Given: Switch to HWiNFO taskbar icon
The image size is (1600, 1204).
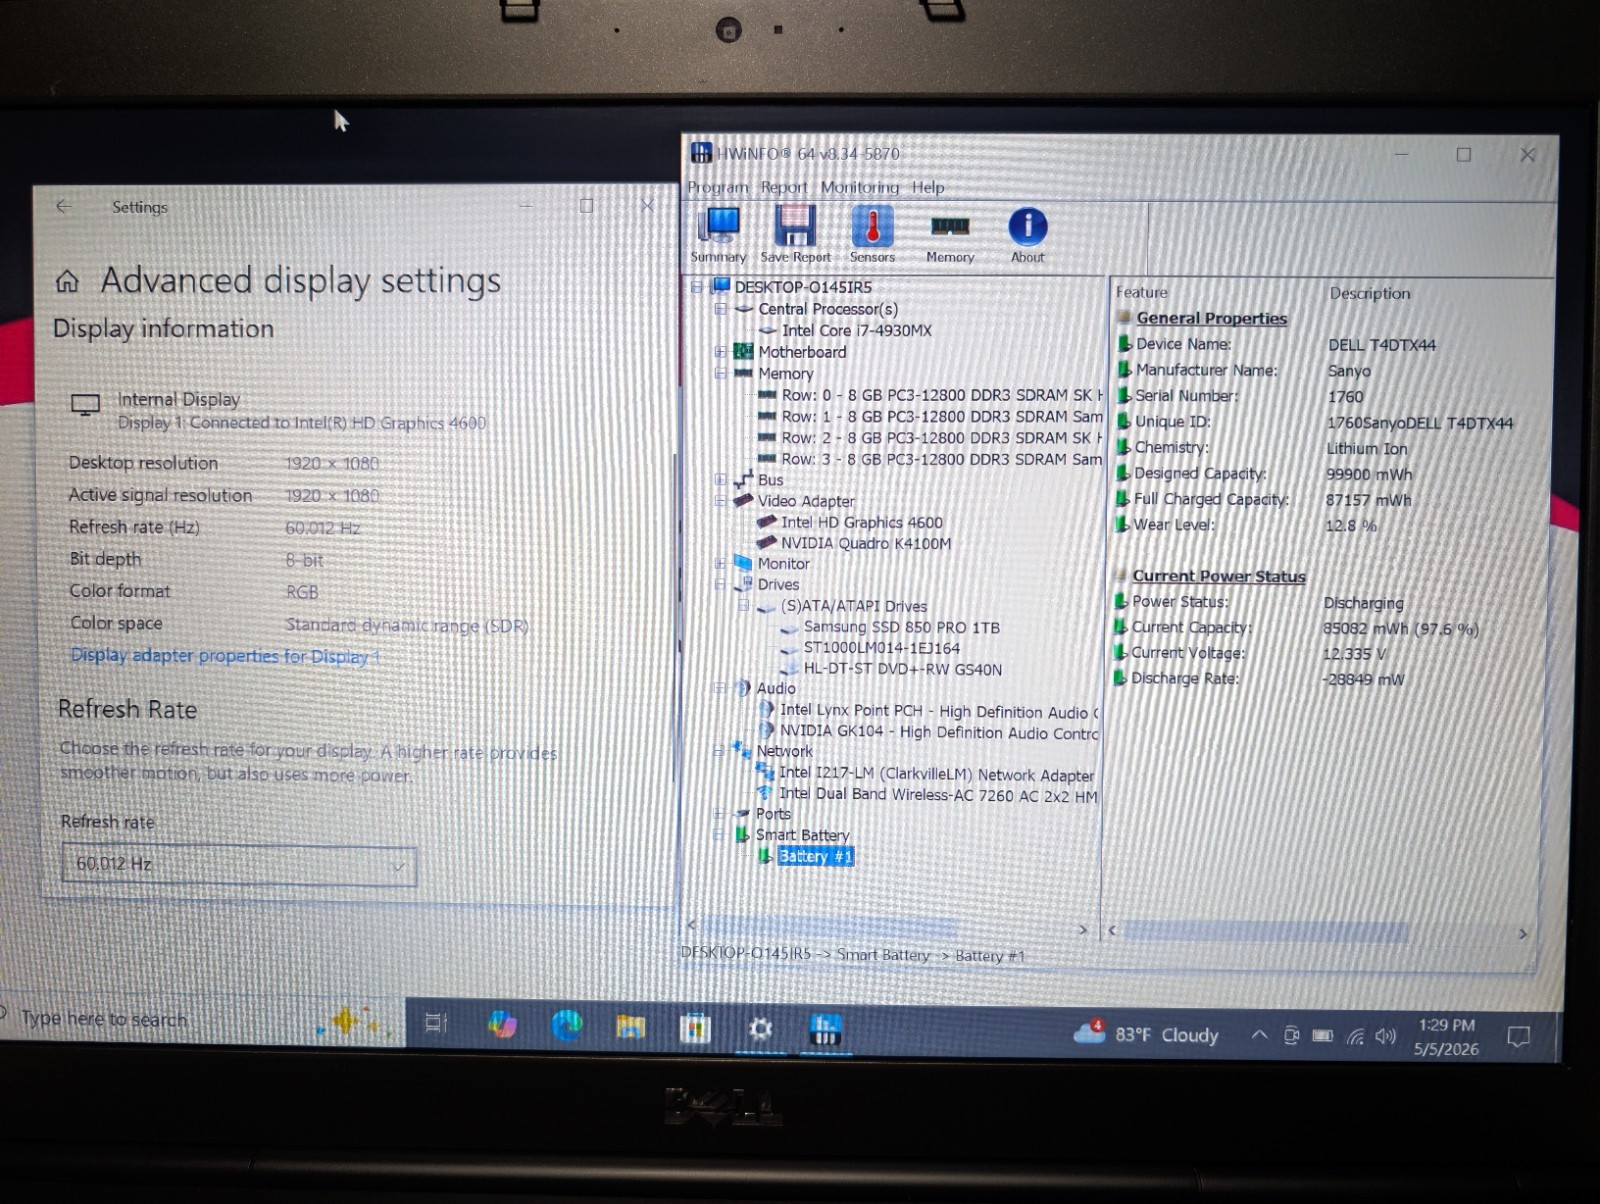Looking at the screenshot, I should click(x=826, y=1029).
